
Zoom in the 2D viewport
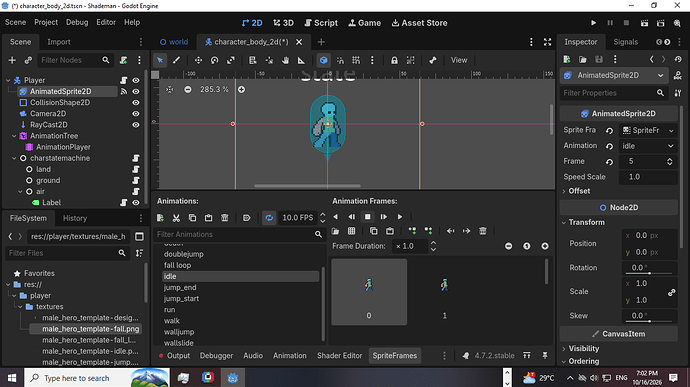(242, 89)
